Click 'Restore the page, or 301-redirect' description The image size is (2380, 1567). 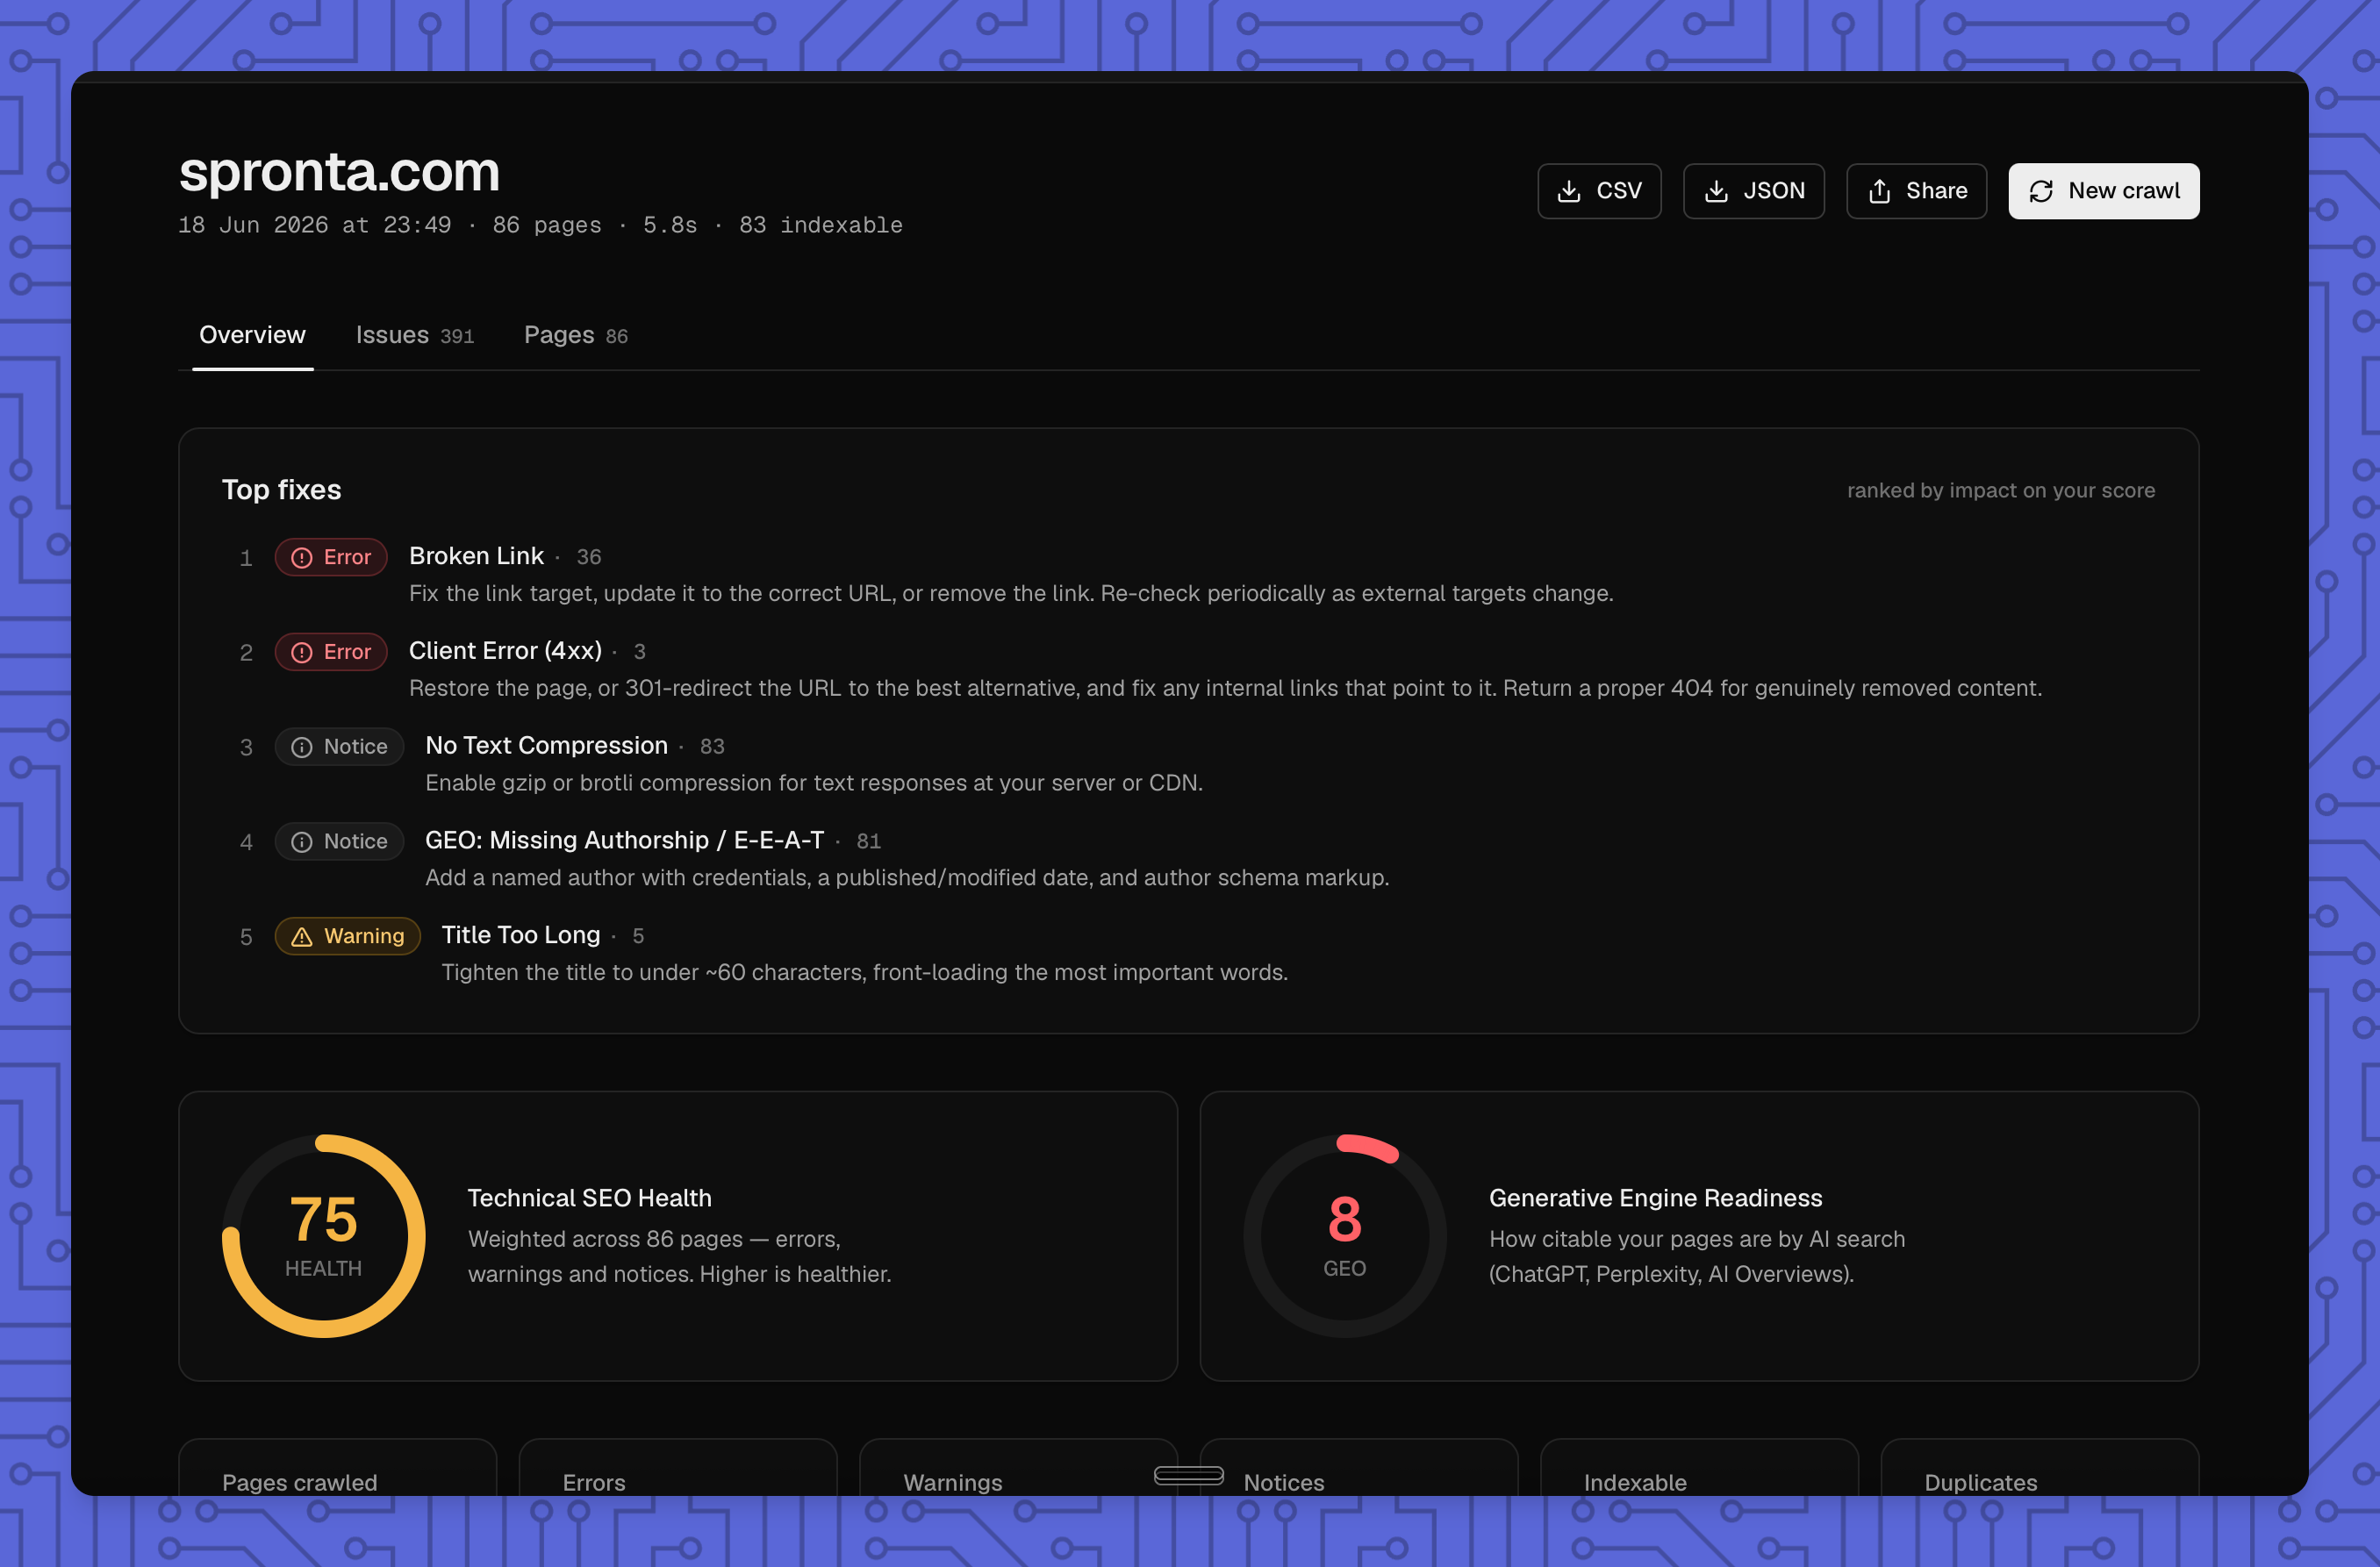1225,689
